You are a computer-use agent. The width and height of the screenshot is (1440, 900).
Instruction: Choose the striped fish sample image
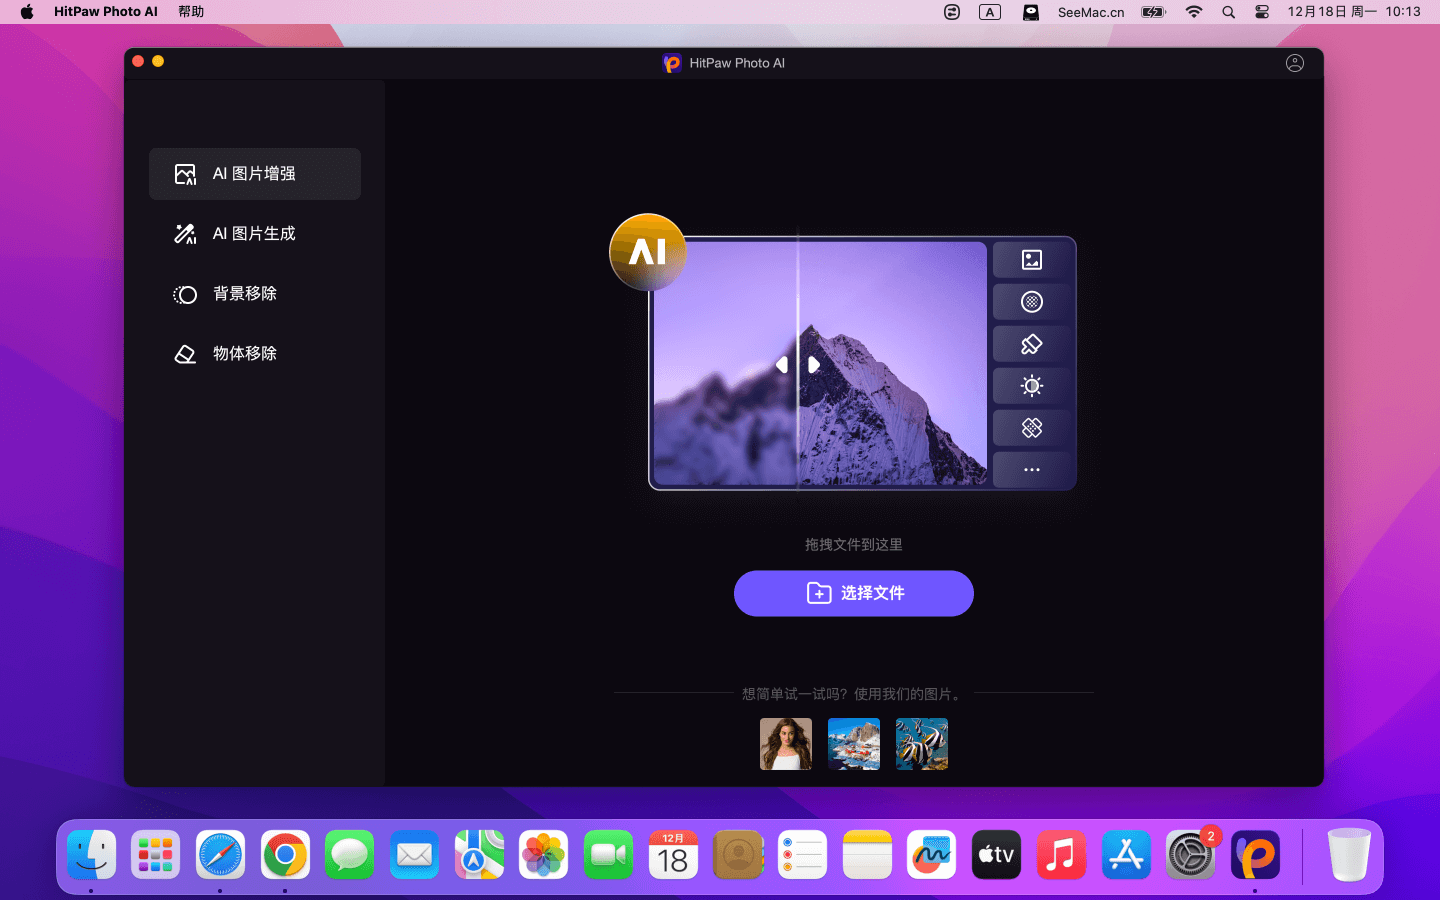pos(921,744)
